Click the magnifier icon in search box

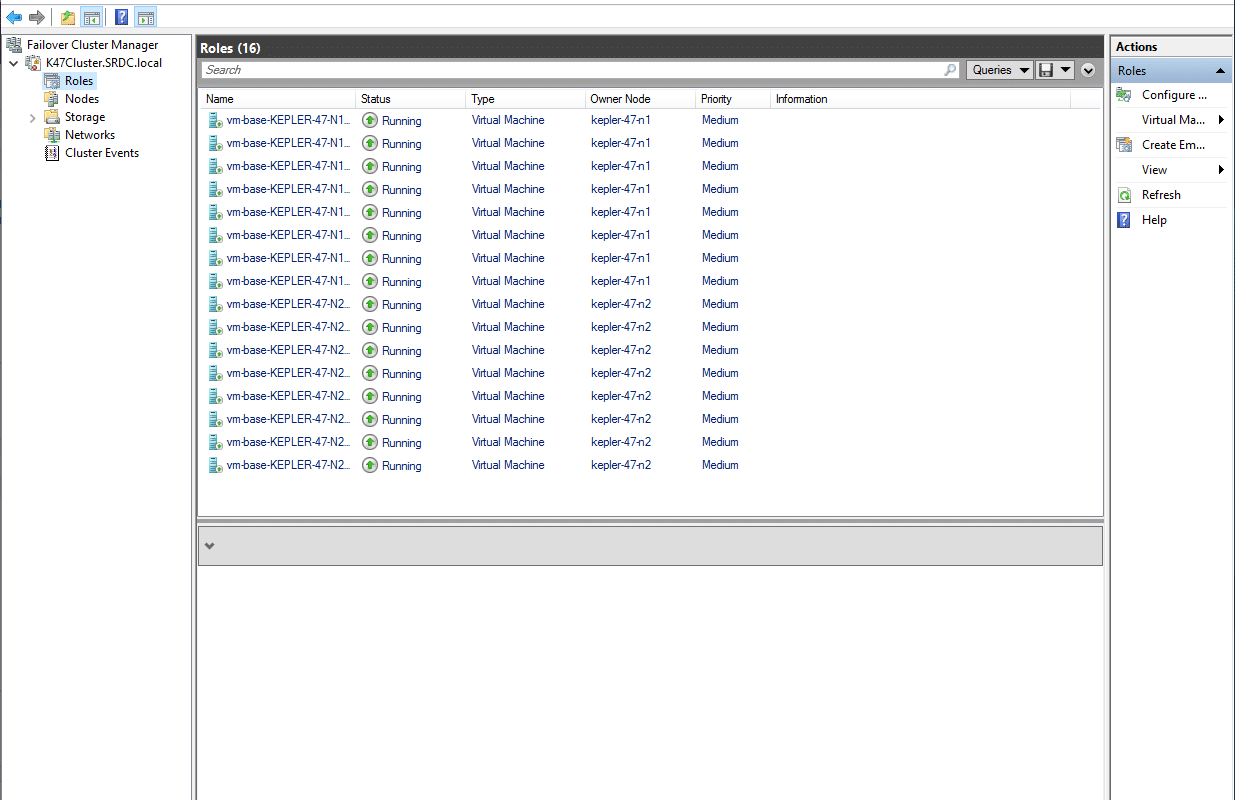pyautogui.click(x=950, y=70)
